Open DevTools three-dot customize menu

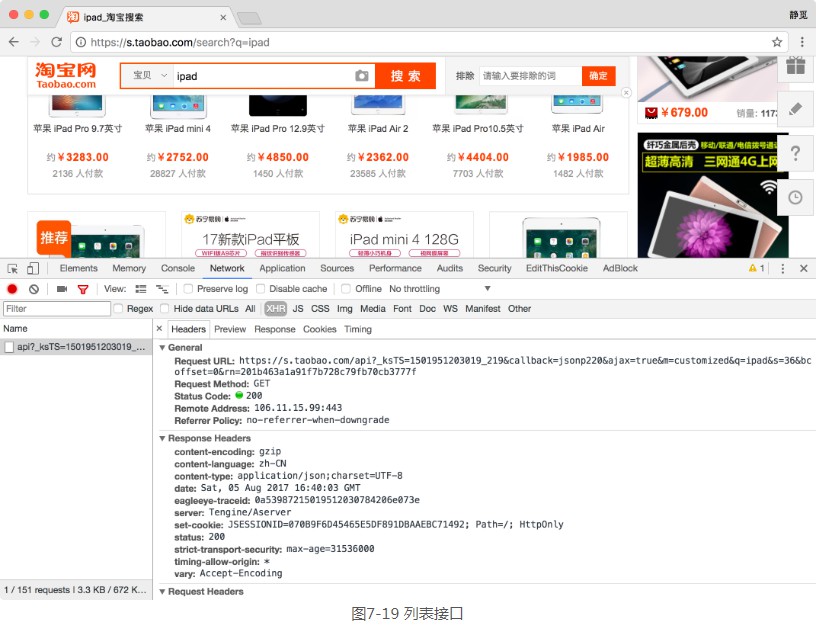[783, 268]
